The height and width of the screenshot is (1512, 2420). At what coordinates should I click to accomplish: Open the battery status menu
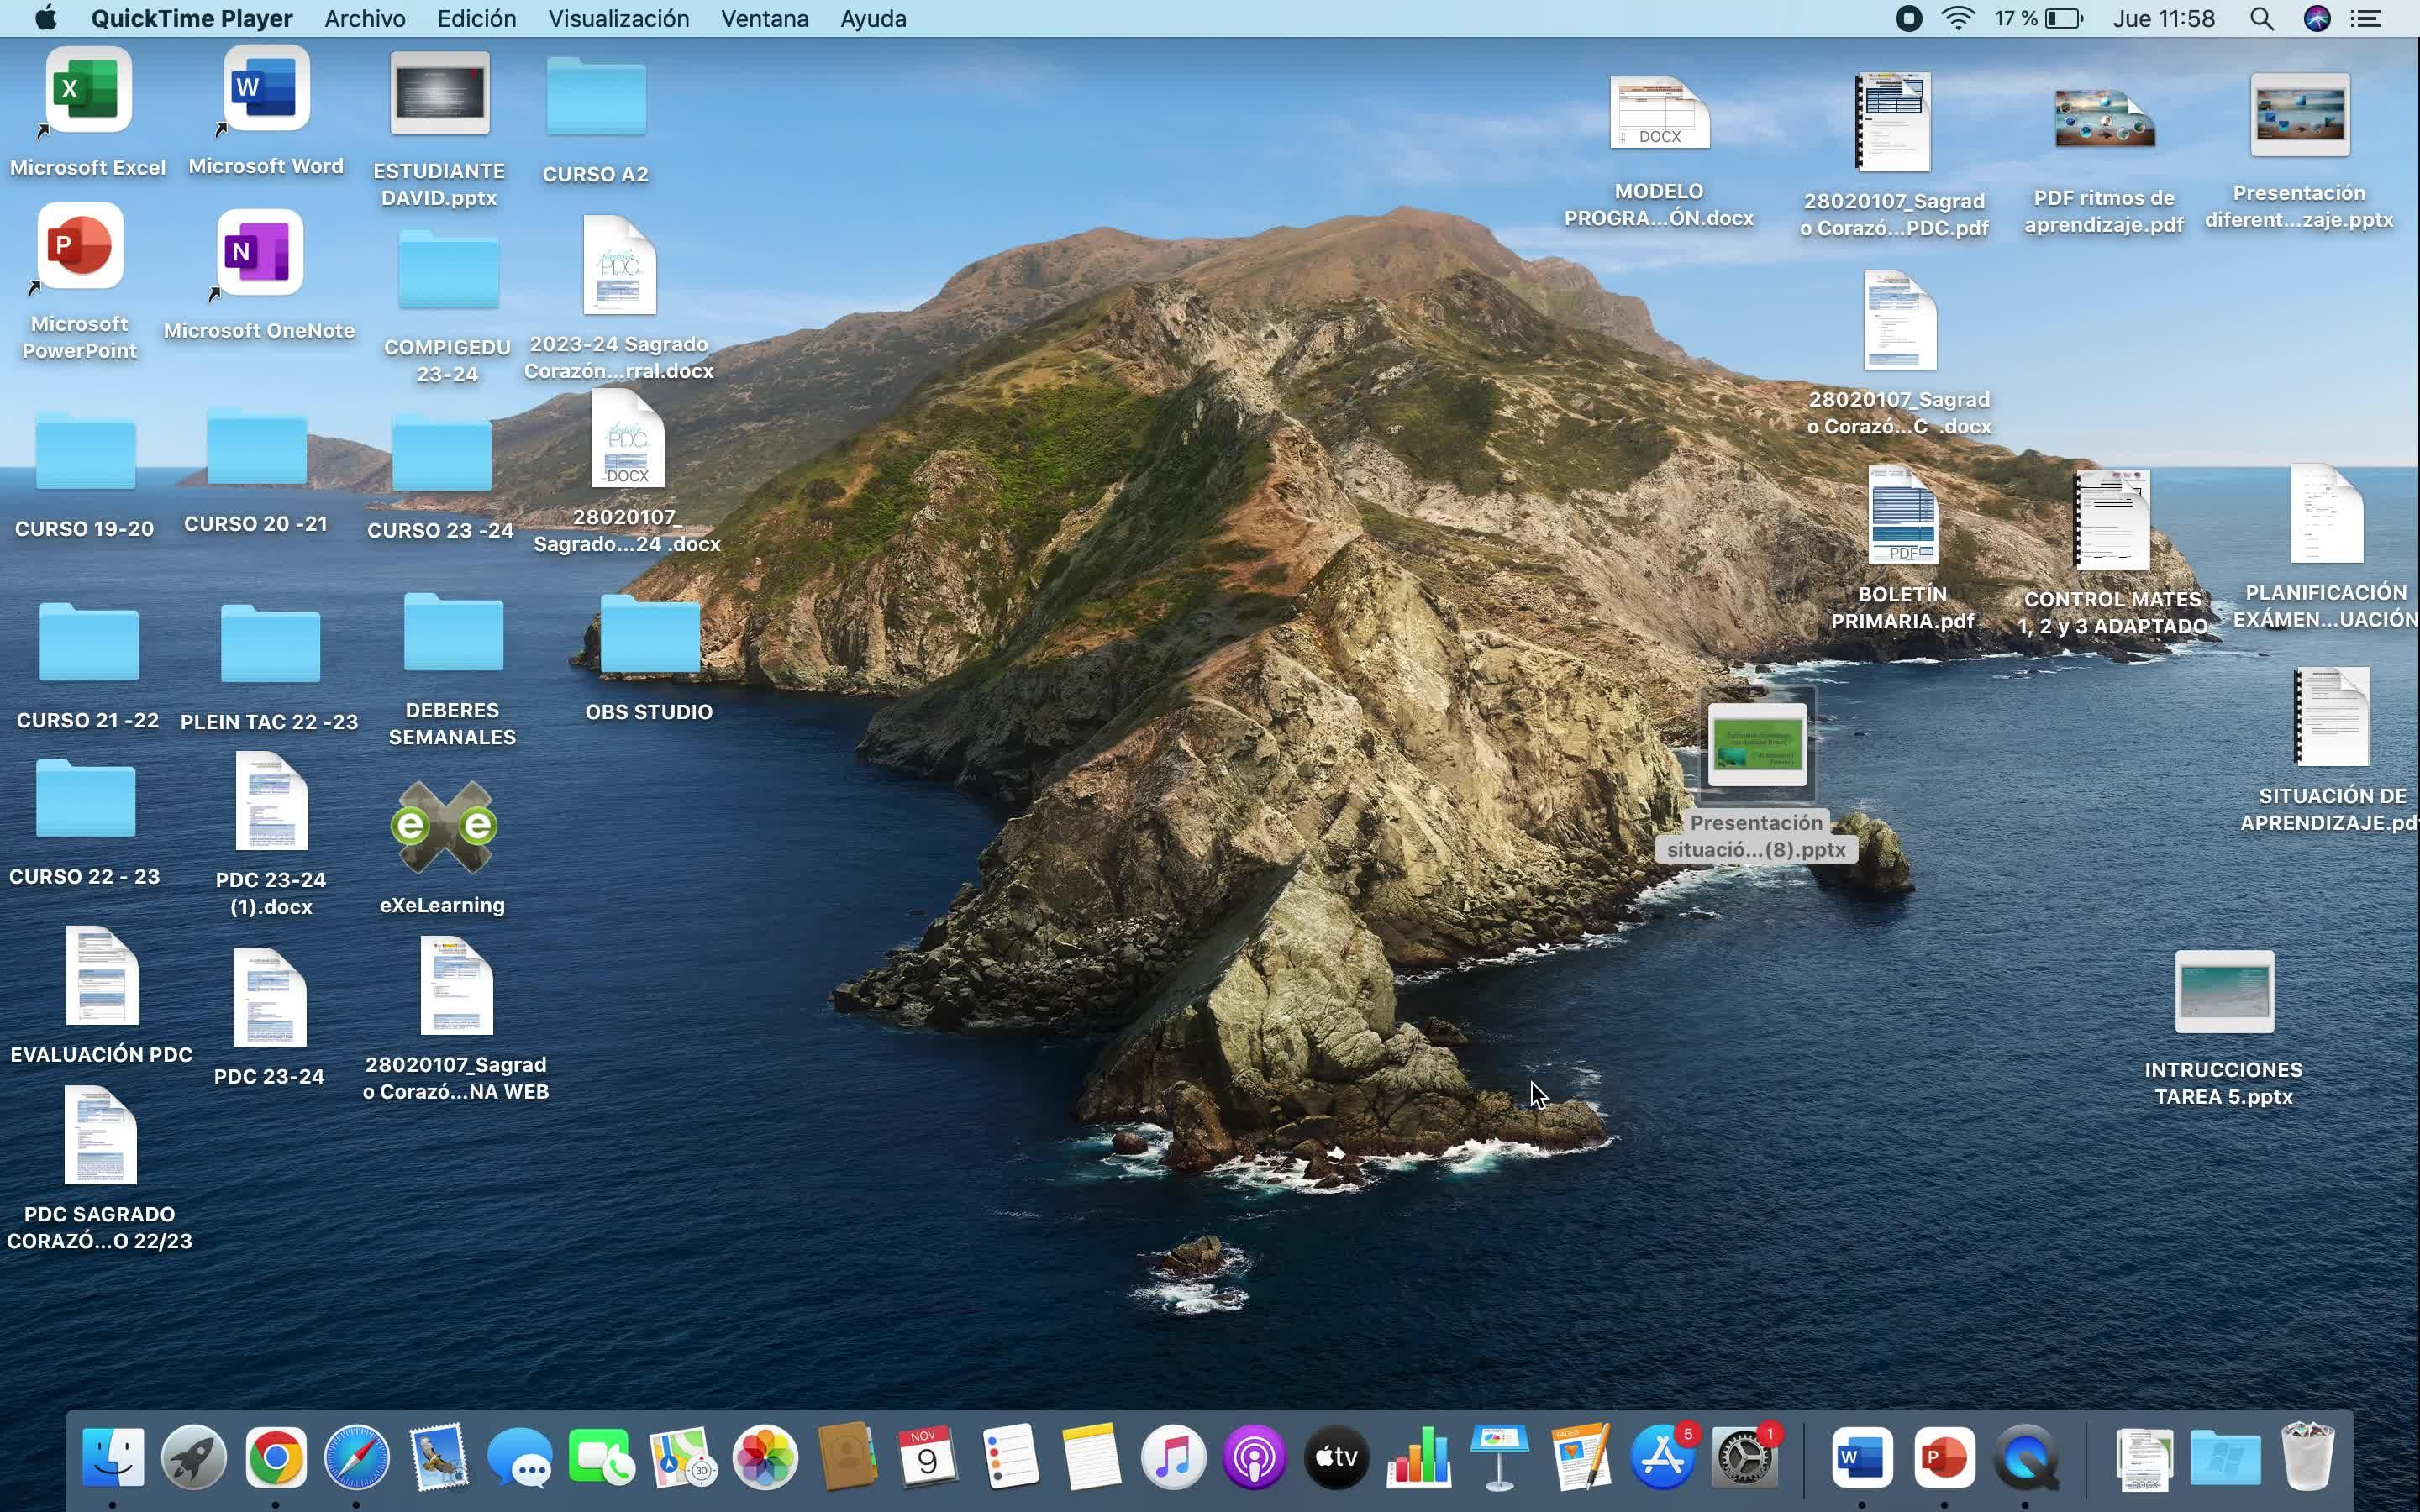tap(2064, 19)
